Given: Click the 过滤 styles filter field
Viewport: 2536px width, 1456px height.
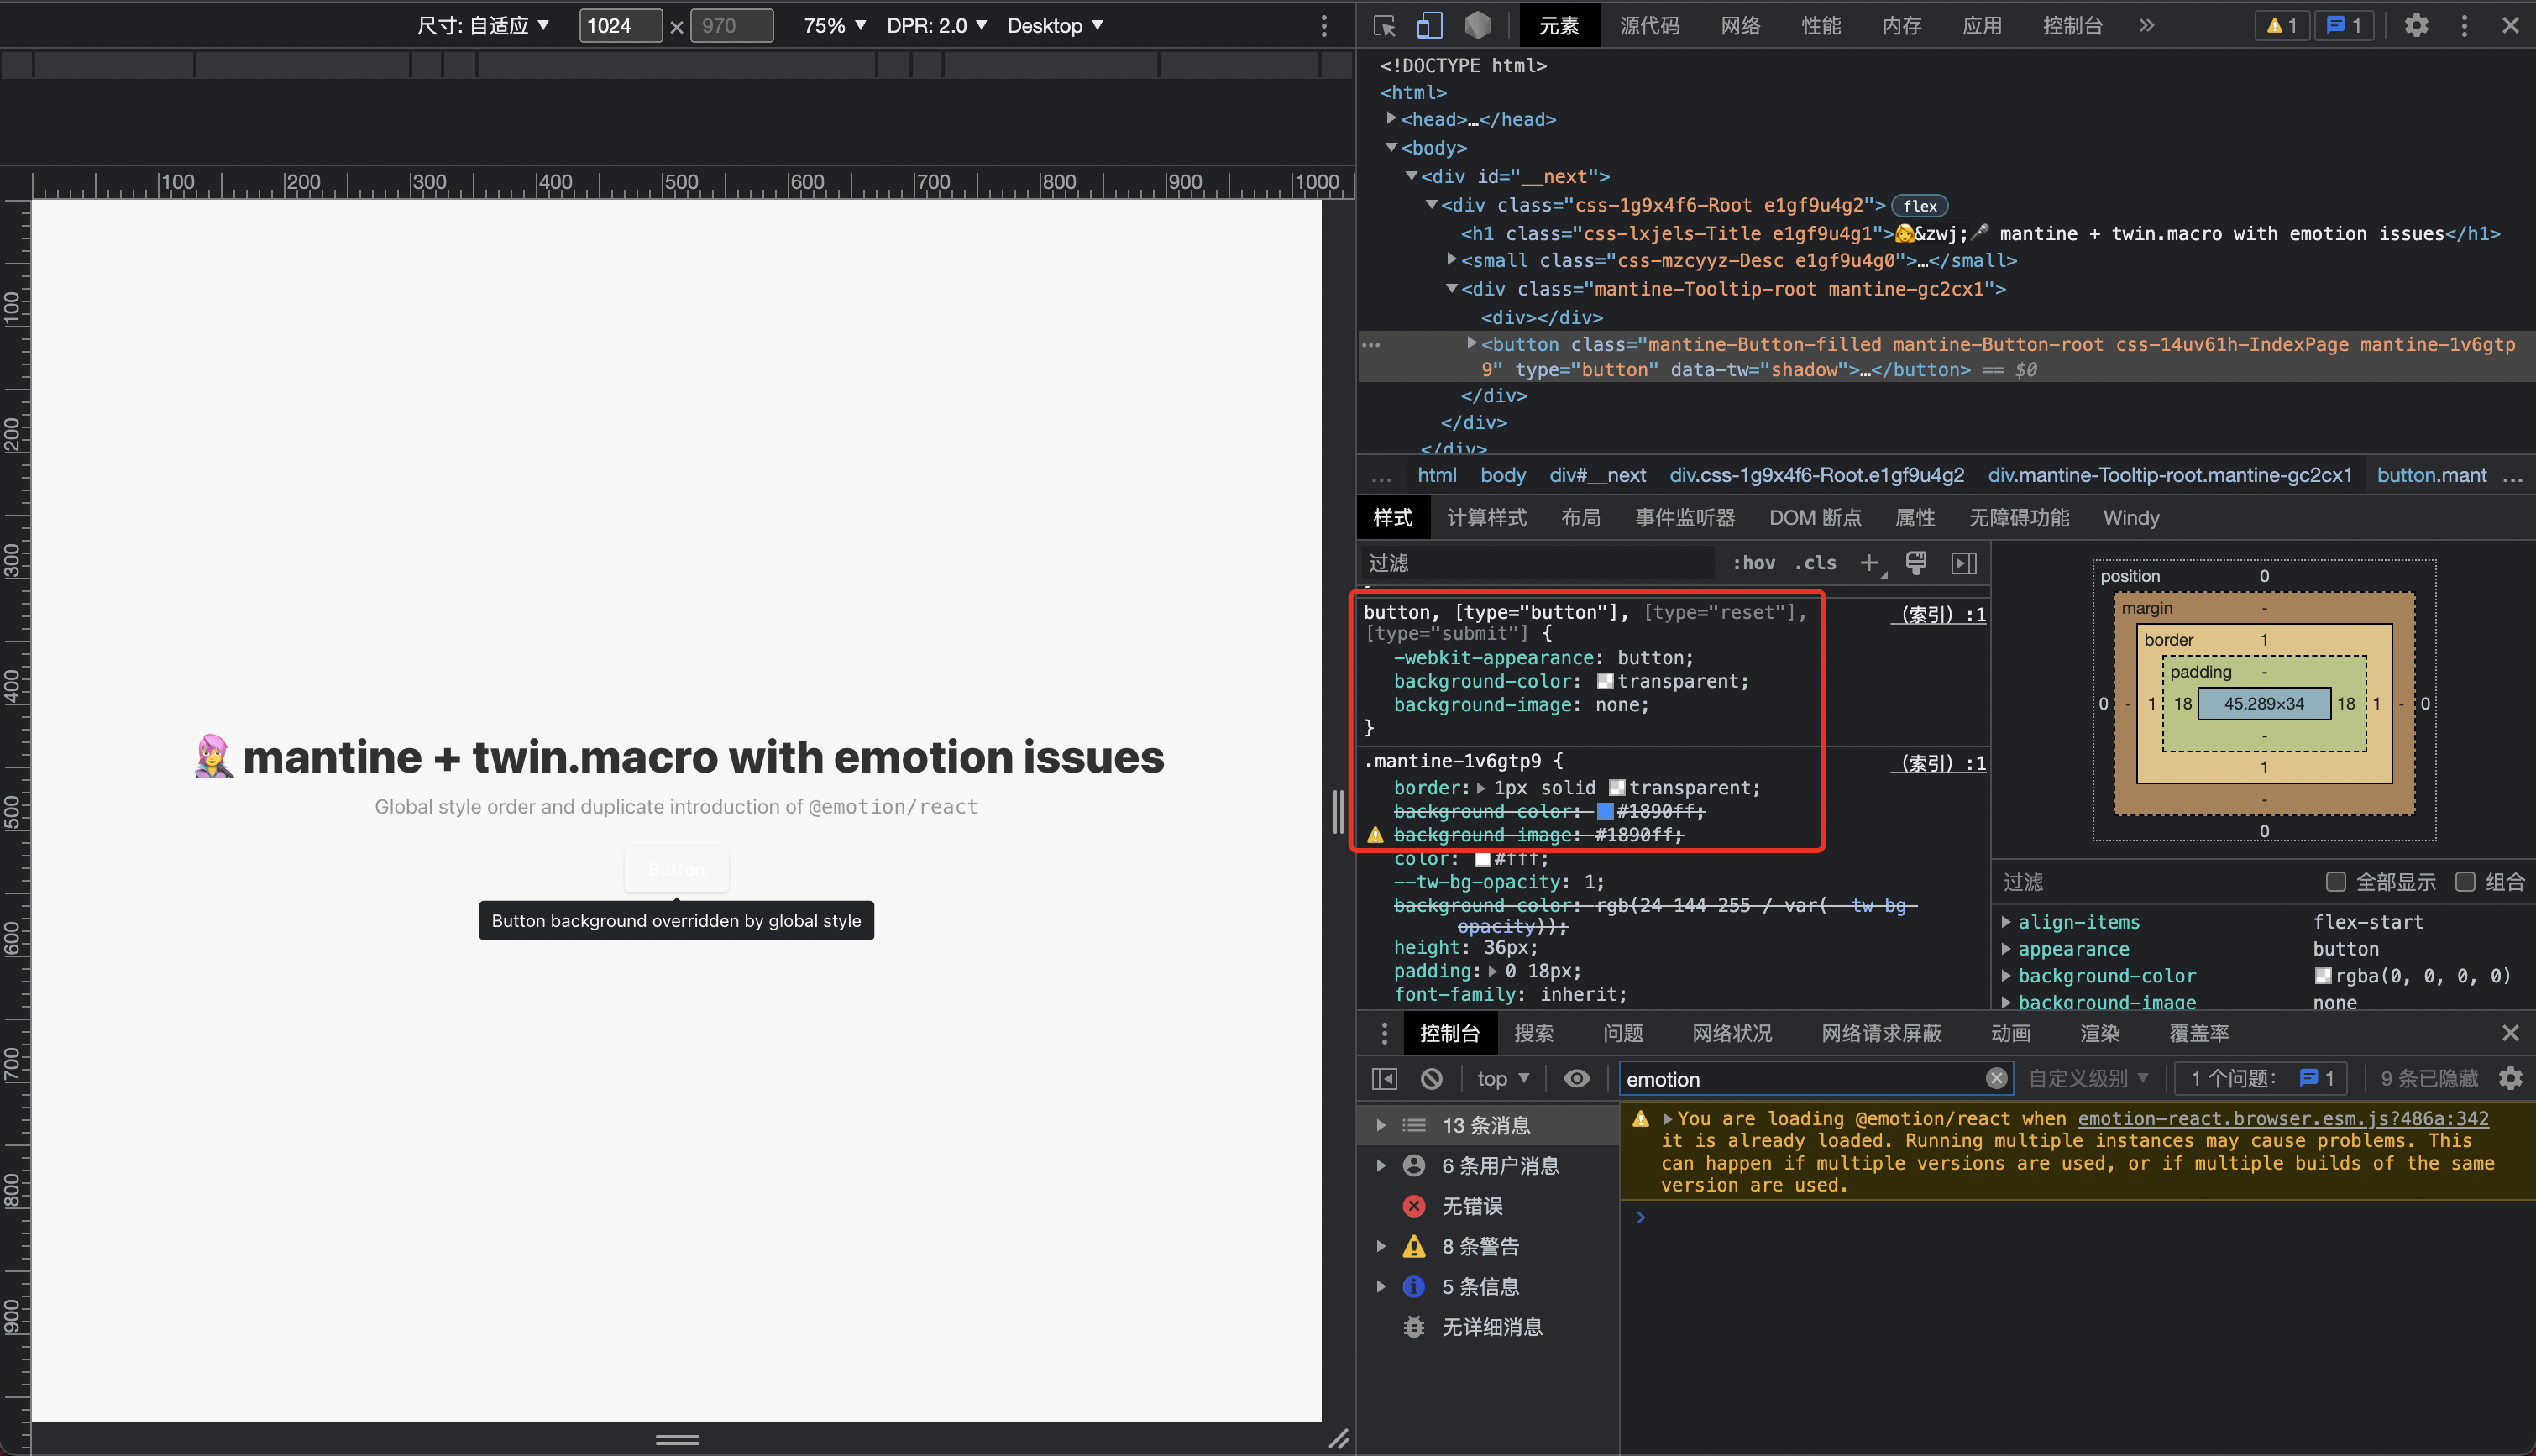Looking at the screenshot, I should pyautogui.click(x=1538, y=563).
